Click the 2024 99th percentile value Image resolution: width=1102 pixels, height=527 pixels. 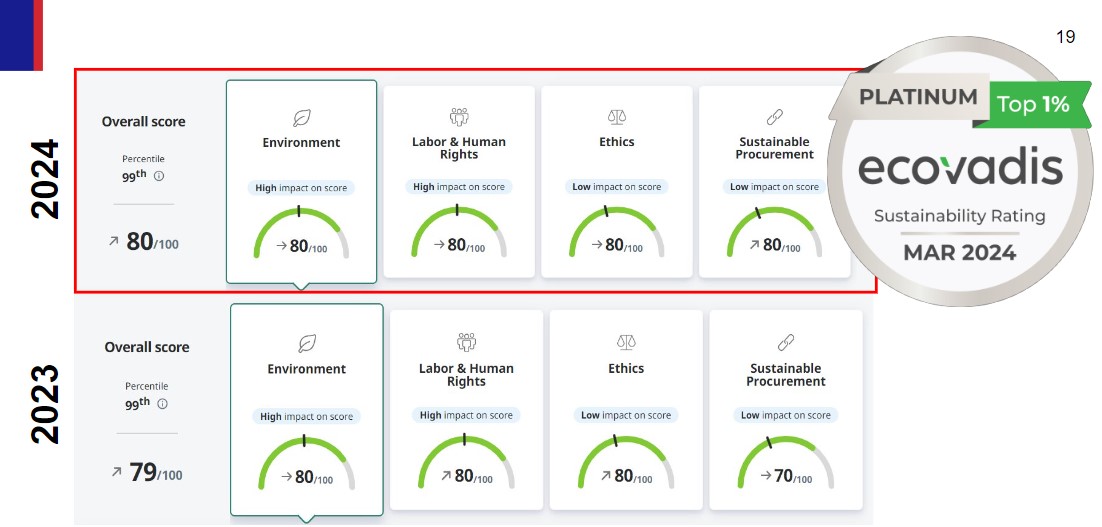(134, 176)
